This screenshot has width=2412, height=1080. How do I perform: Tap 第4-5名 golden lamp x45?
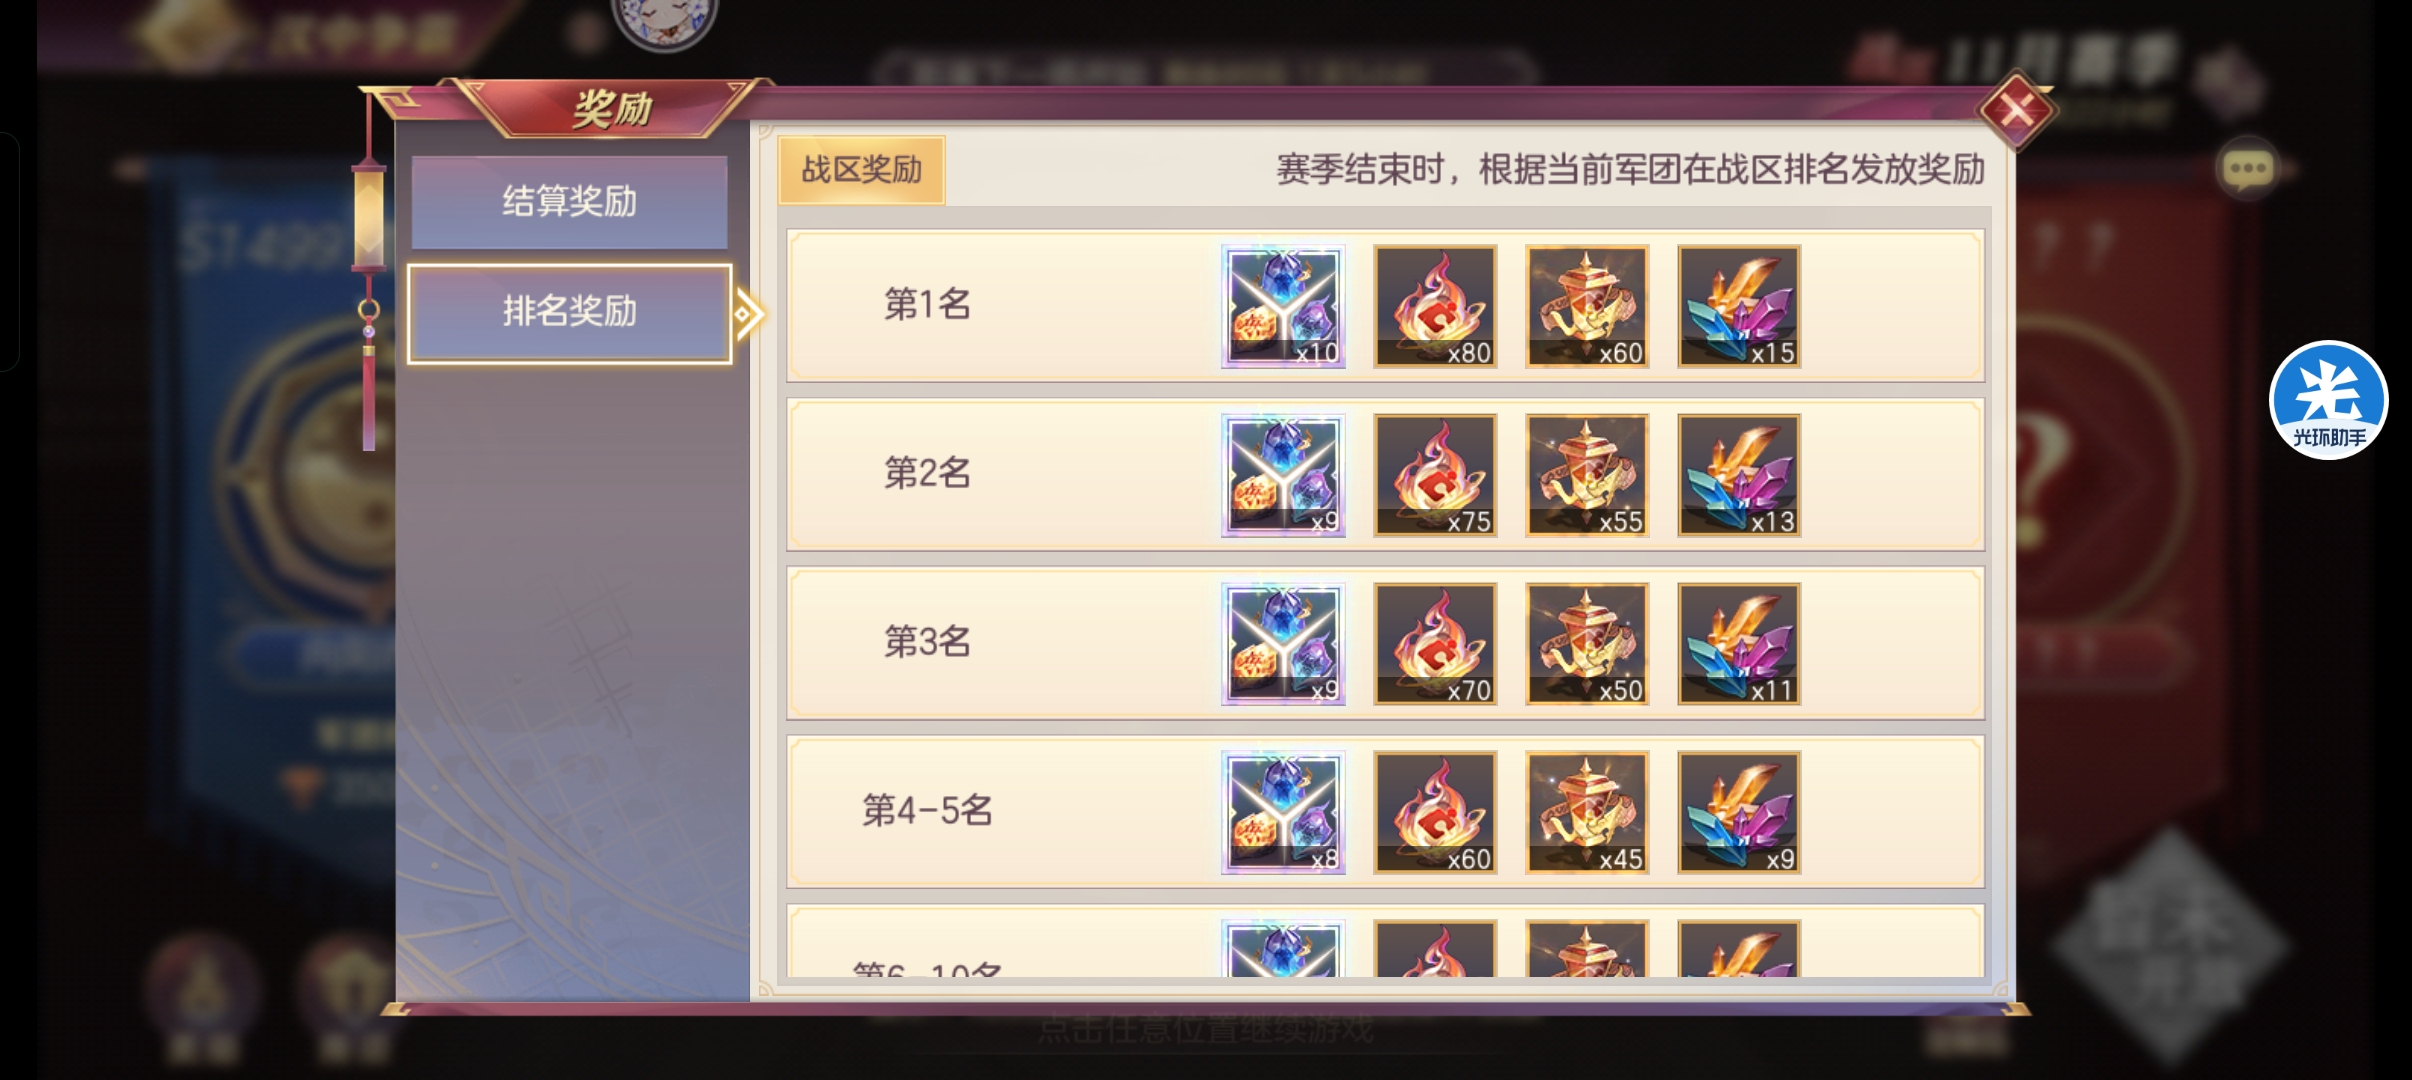coord(1587,813)
